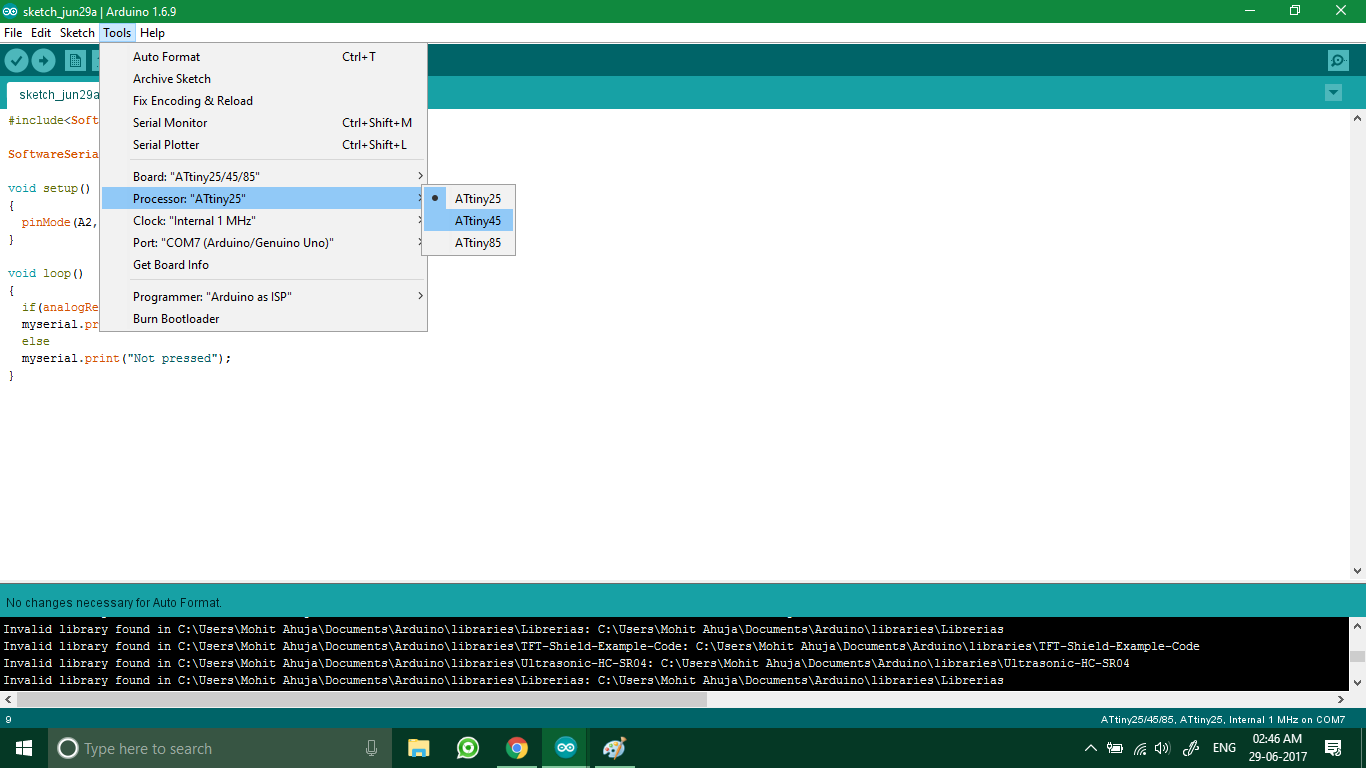Open the Wi-Fi network tray icon

1139,748
